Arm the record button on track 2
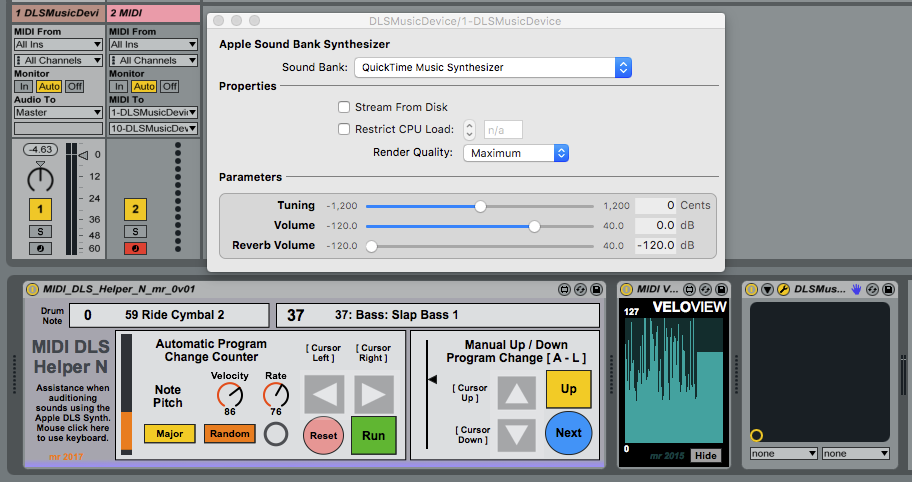Viewport: 912px width, 482px height. pos(136,248)
